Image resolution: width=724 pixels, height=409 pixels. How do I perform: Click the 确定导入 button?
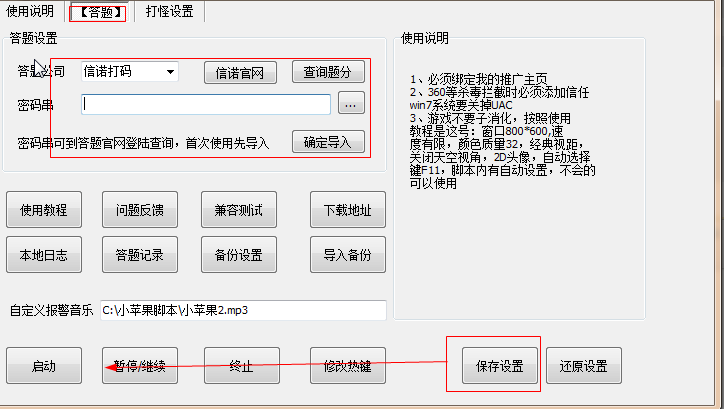[x=328, y=142]
